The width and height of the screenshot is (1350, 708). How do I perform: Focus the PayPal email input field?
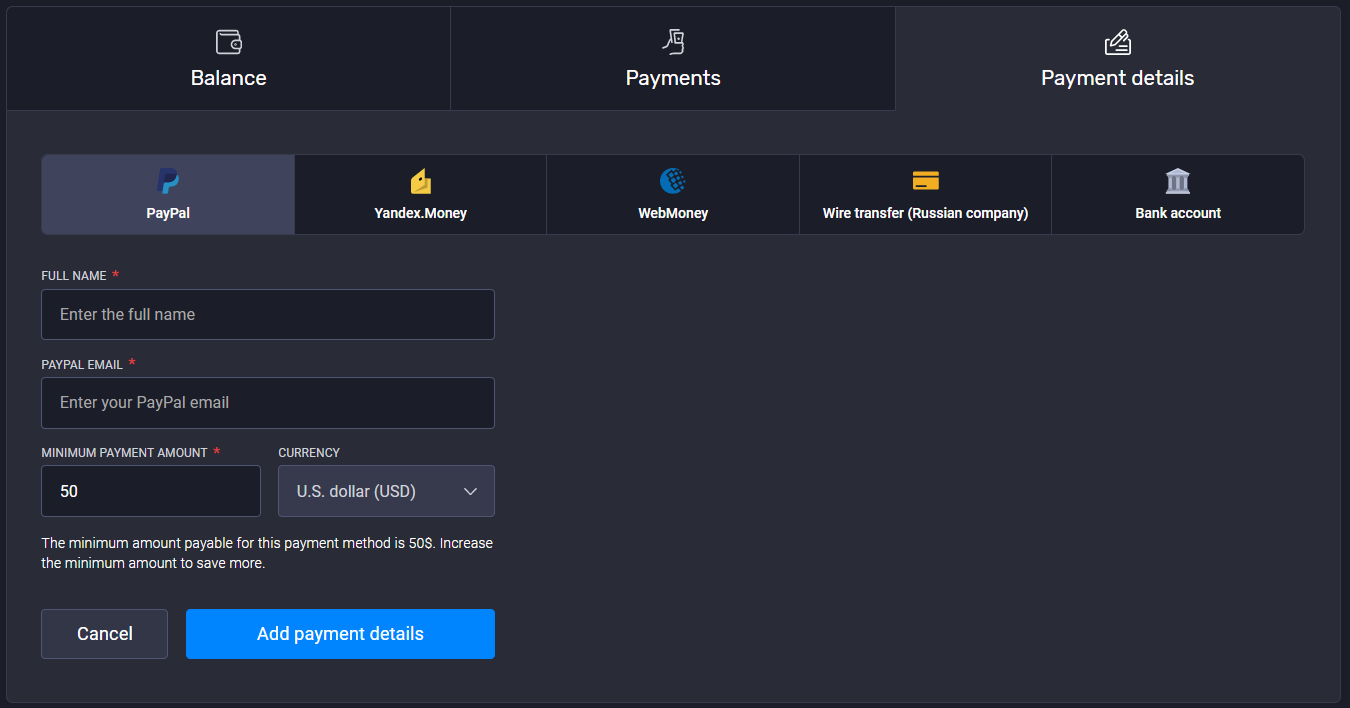point(268,403)
